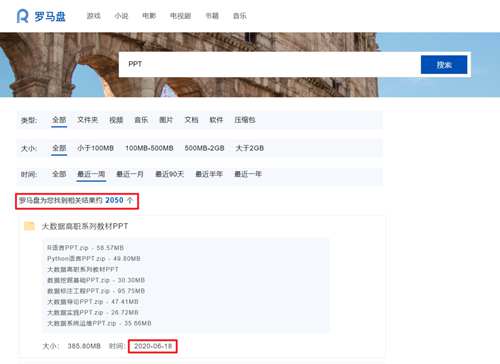
Task: Select 全部 in the 类型 filter row
Action: [x=59, y=120]
